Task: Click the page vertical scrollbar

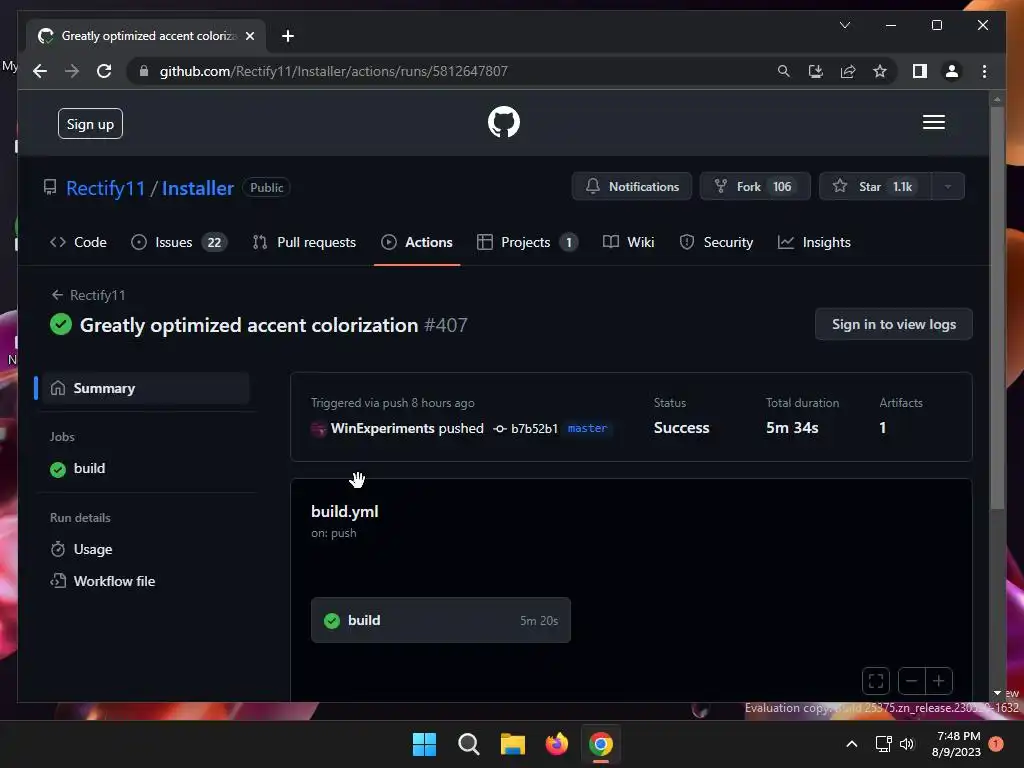Action: [997, 307]
